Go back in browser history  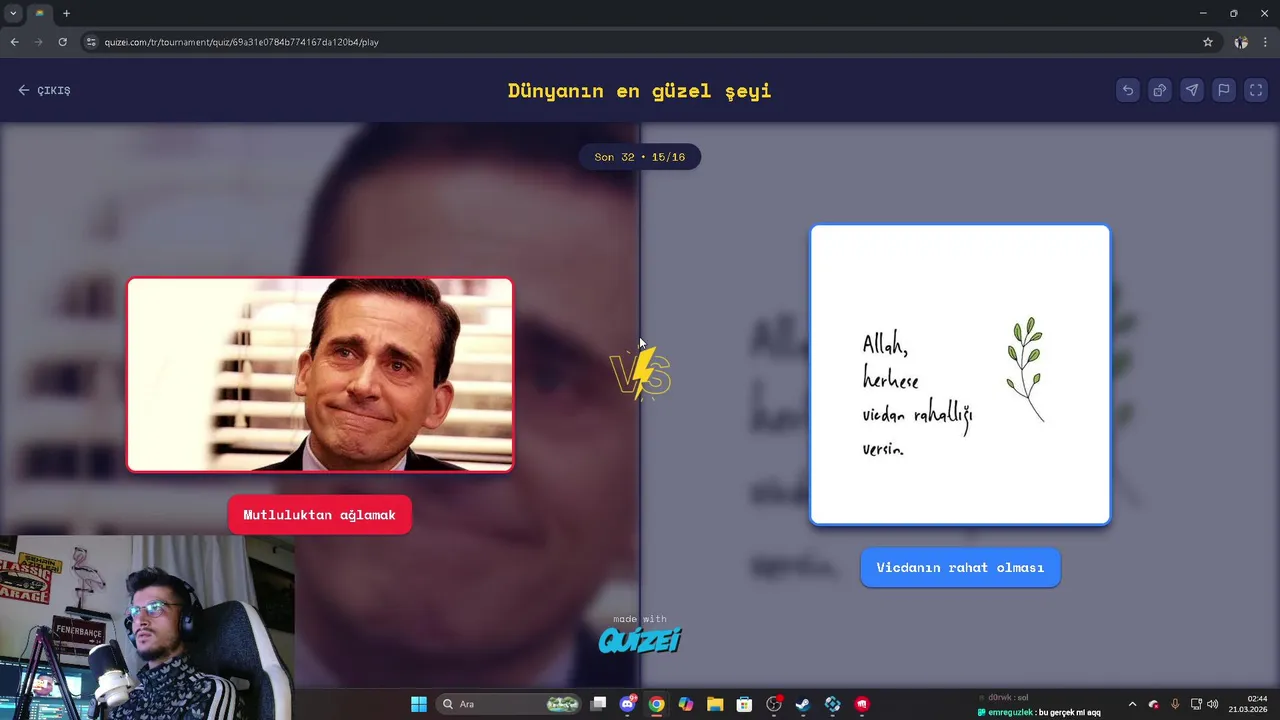(x=14, y=42)
